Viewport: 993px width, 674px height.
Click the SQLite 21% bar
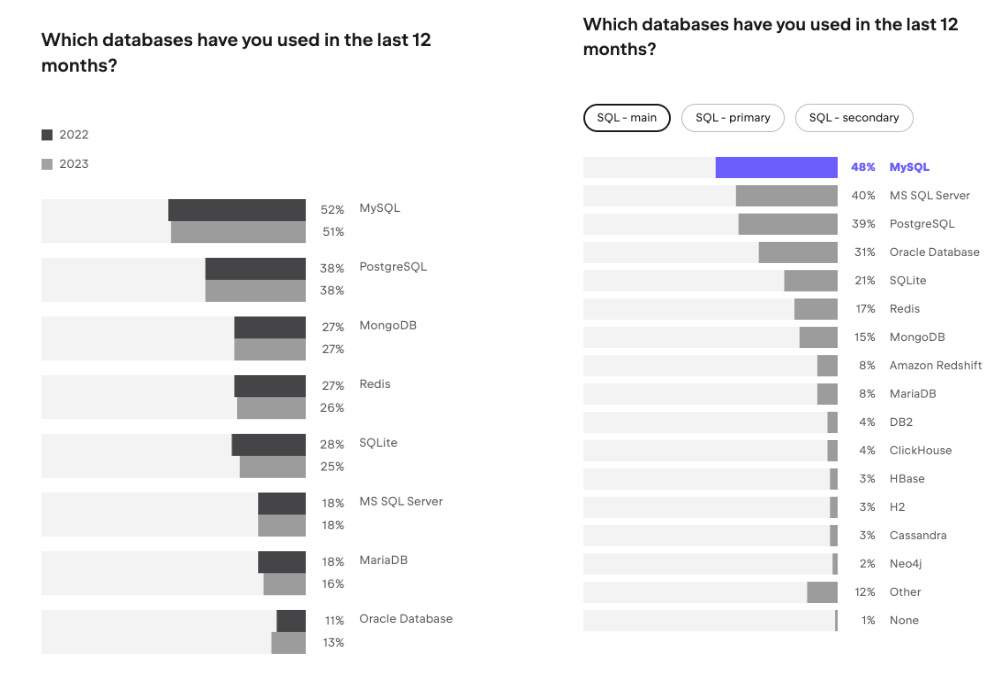(x=810, y=281)
